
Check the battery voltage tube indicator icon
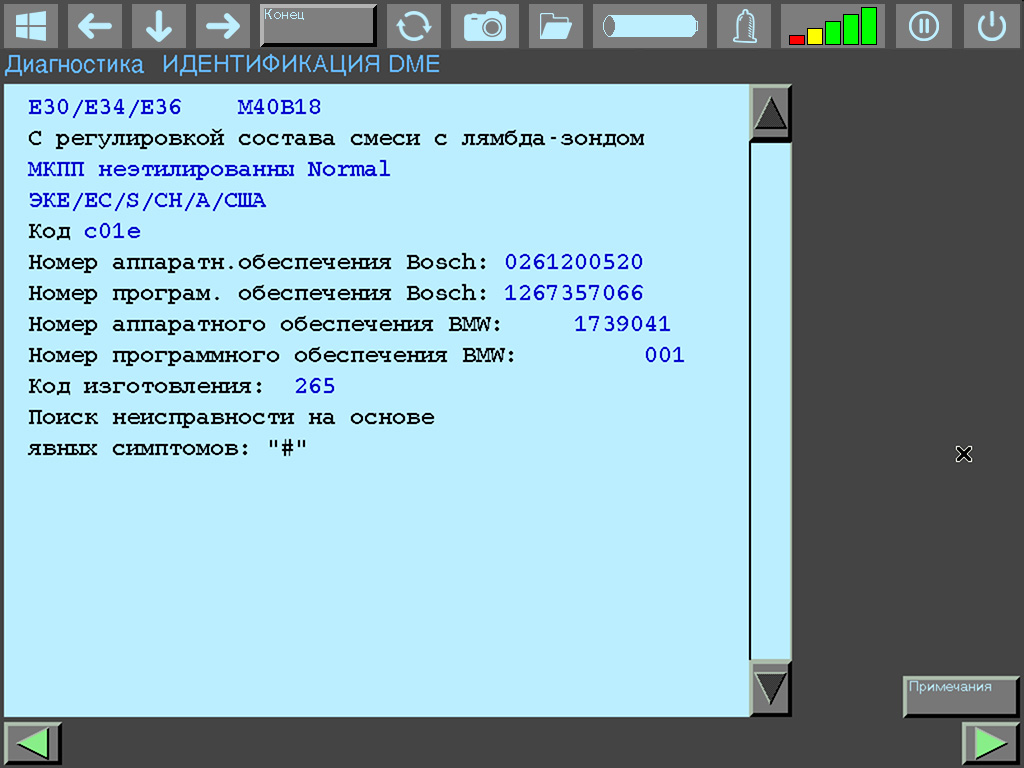point(648,26)
